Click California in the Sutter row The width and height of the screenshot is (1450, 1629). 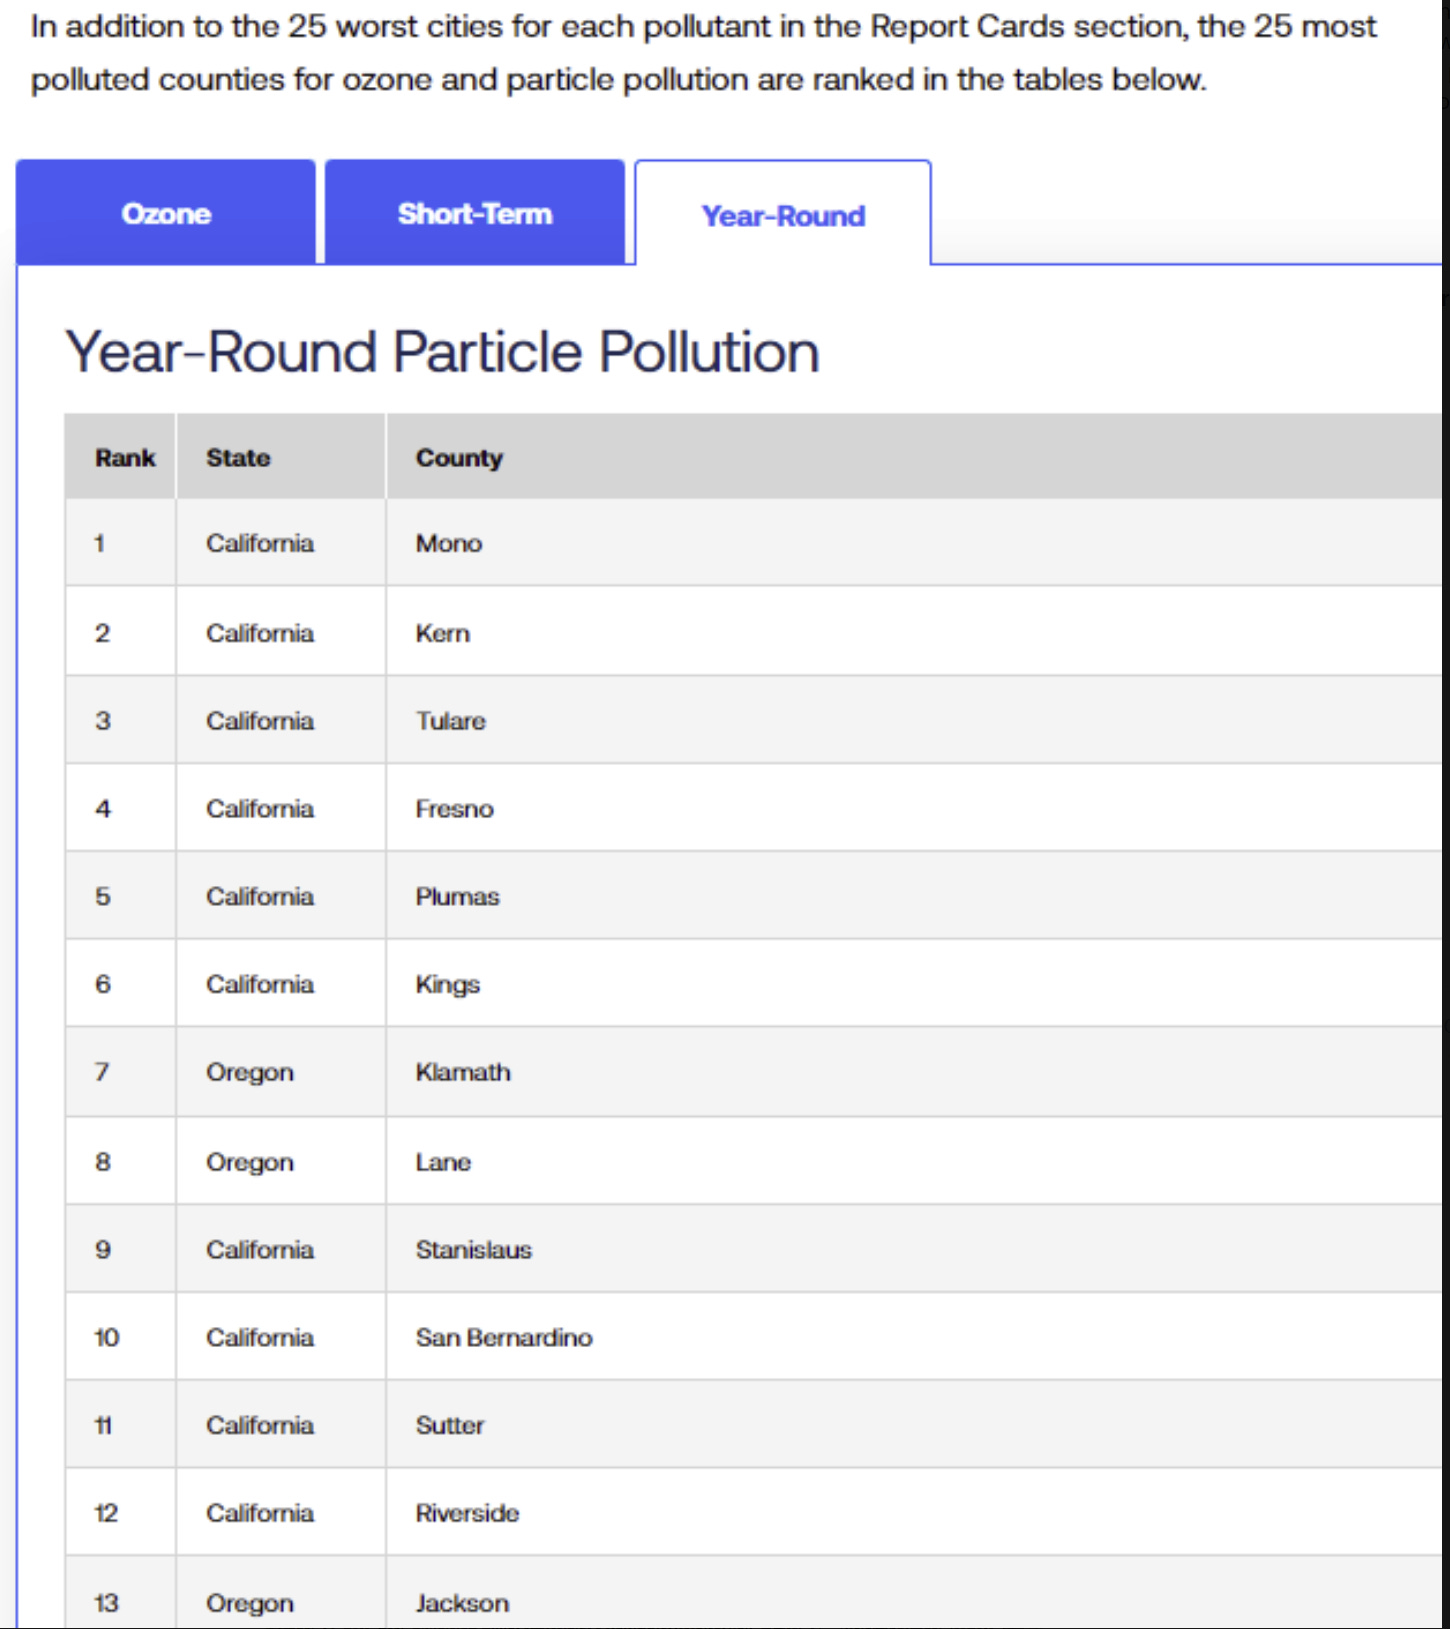pyautogui.click(x=260, y=1425)
